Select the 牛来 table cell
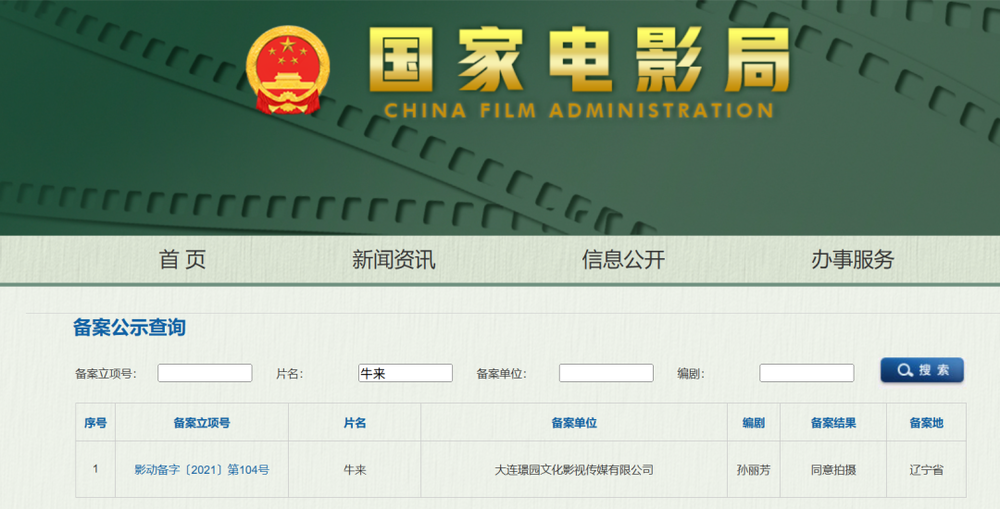The image size is (1000, 509). [x=355, y=470]
